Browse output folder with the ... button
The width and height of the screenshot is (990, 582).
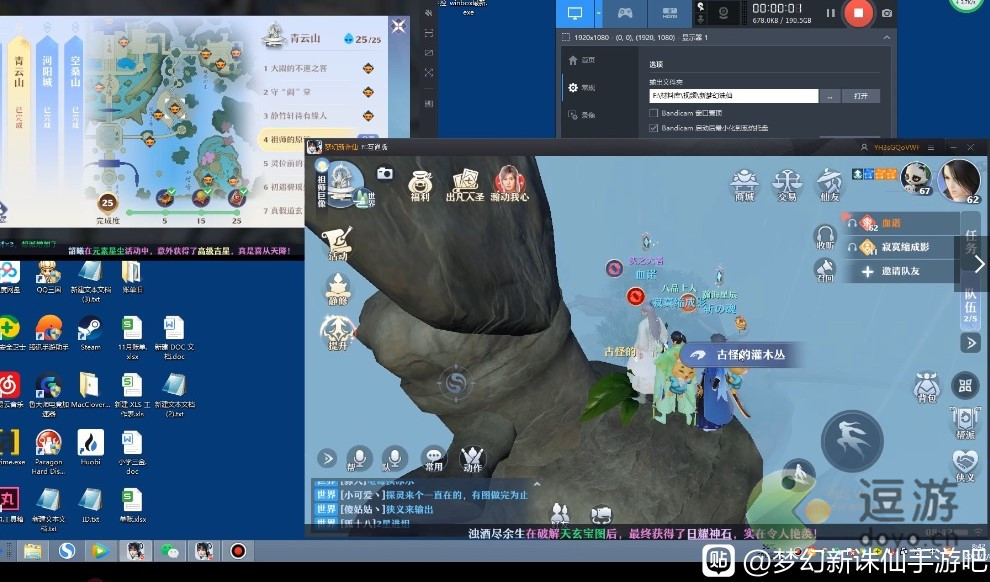830,96
